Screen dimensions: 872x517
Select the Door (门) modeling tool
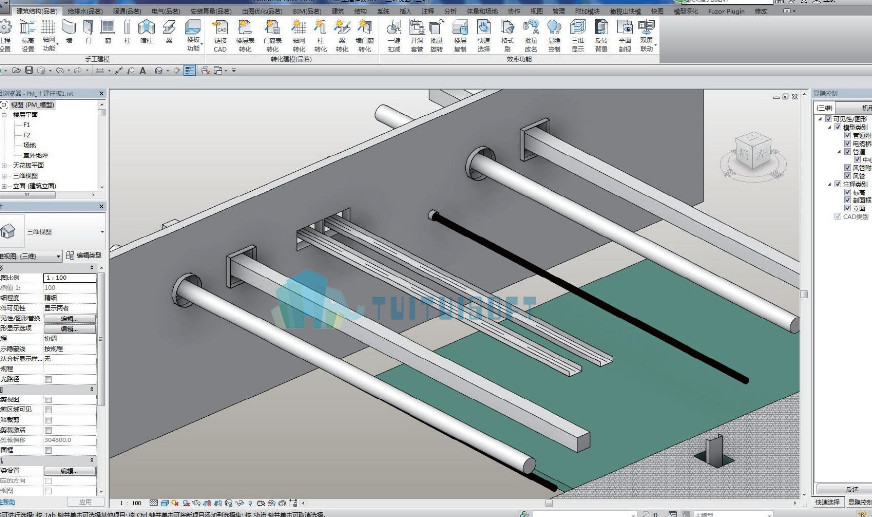(x=88, y=31)
